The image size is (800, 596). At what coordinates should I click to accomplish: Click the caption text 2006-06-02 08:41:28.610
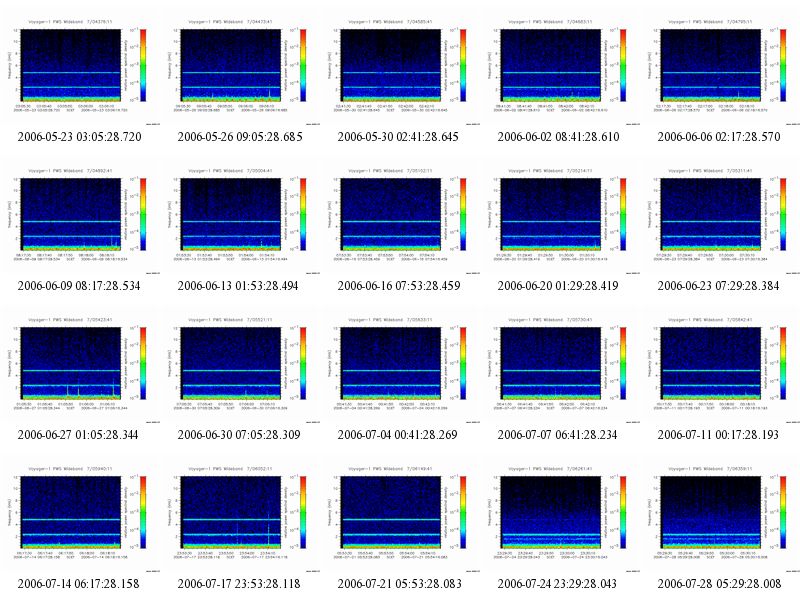click(x=558, y=137)
